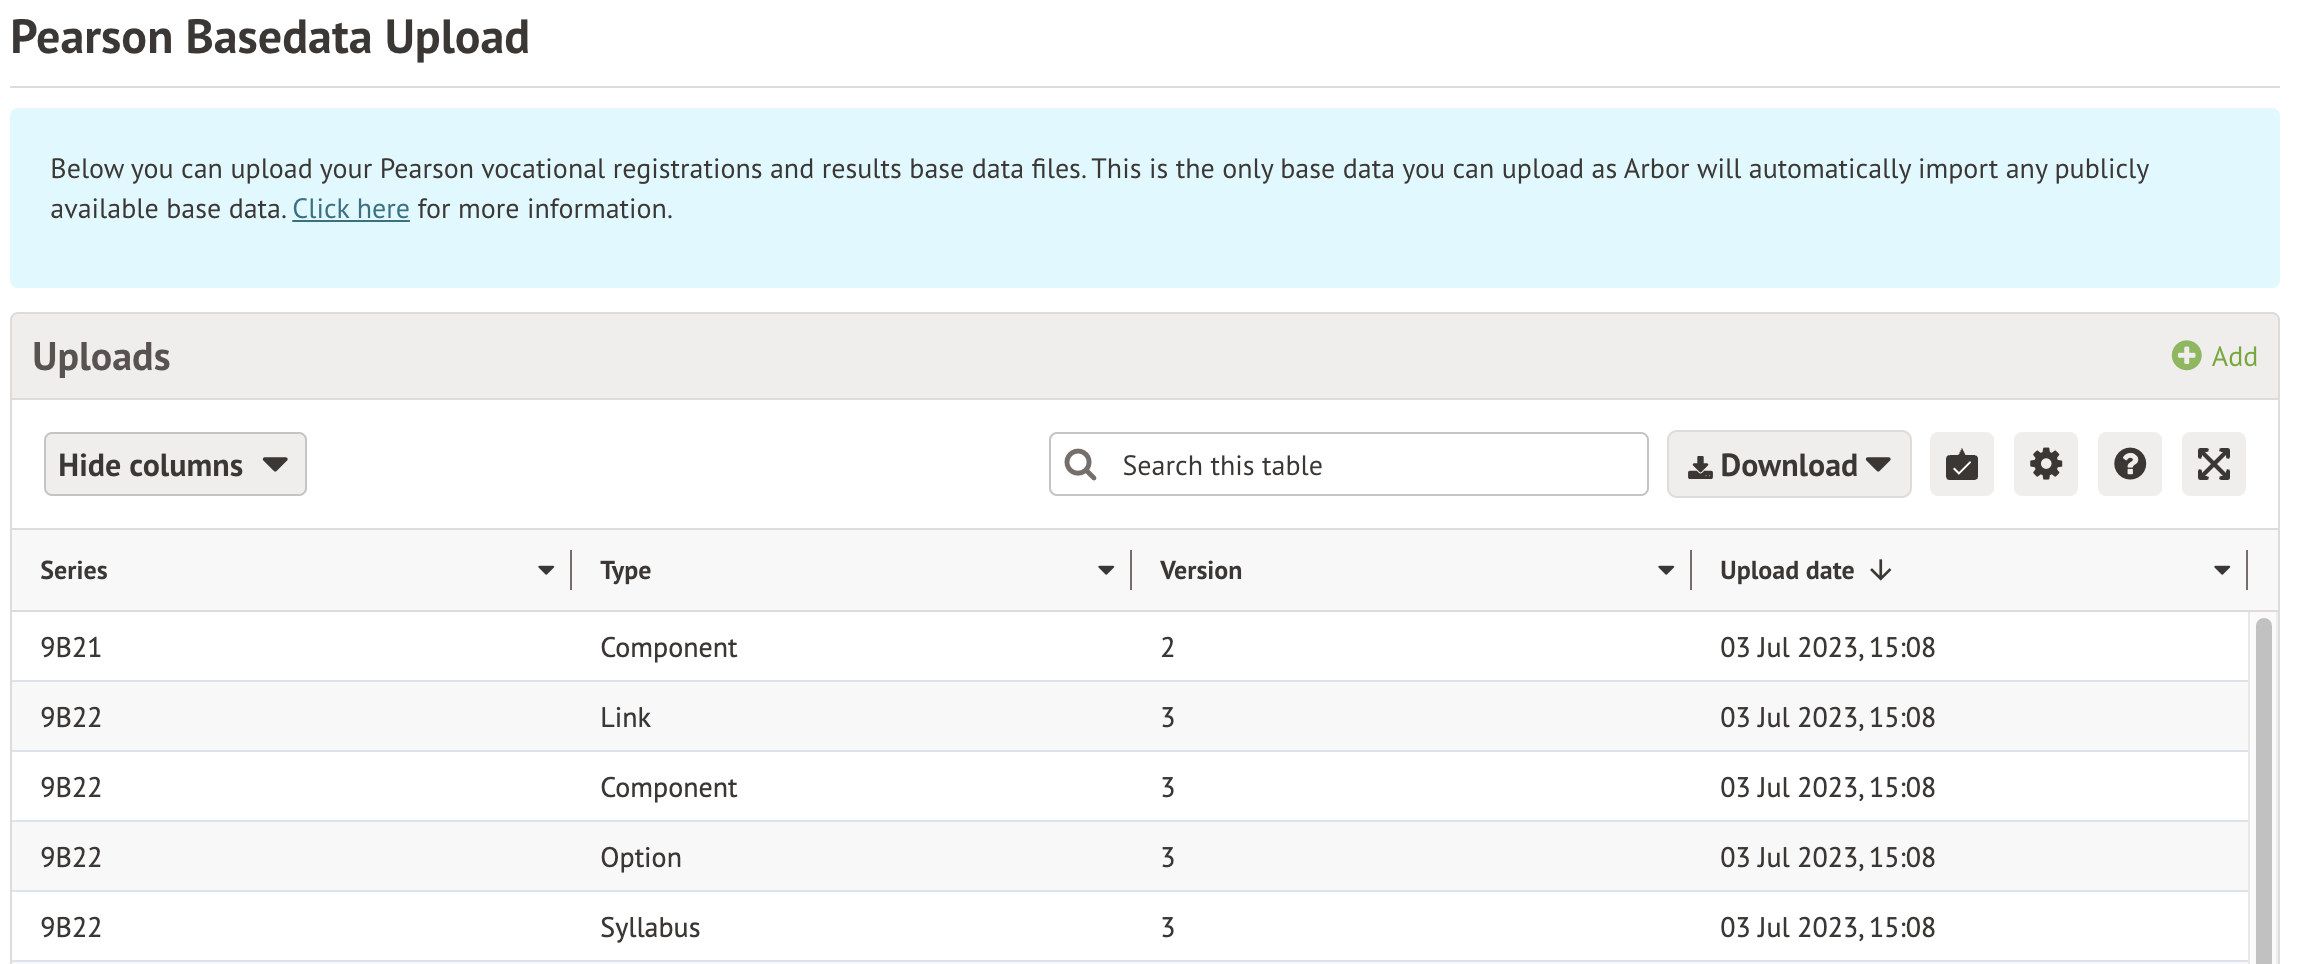Expand table to full screen
The width and height of the screenshot is (2298, 964).
click(x=2213, y=465)
